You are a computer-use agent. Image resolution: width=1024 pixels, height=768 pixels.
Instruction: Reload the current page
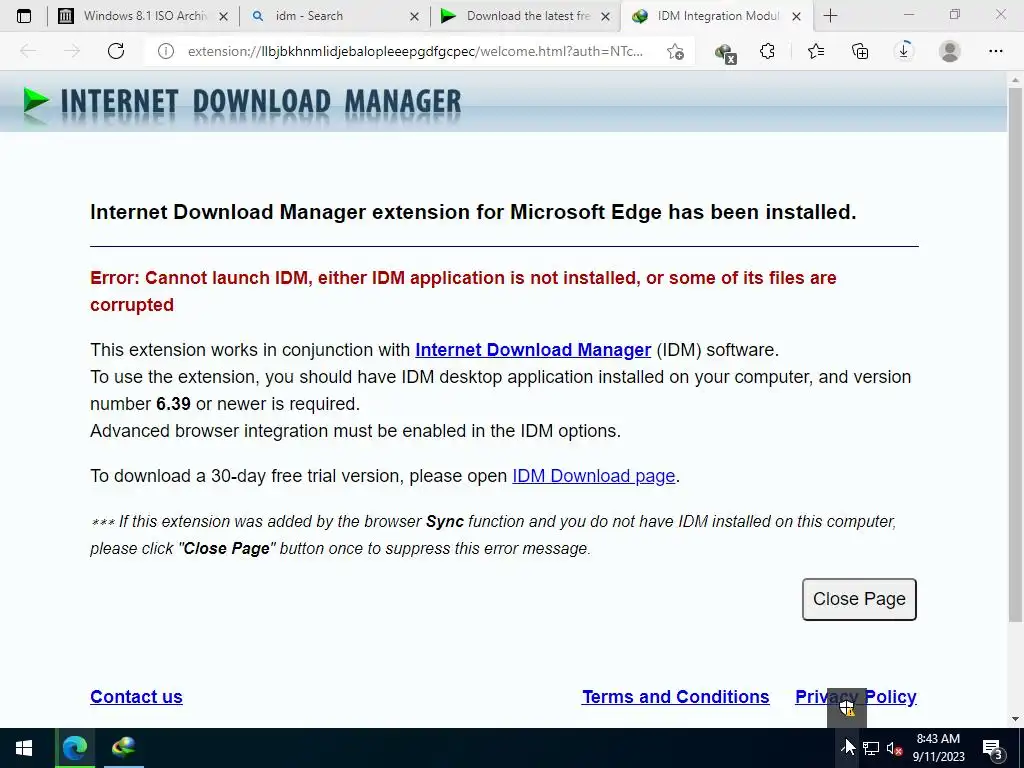116,51
